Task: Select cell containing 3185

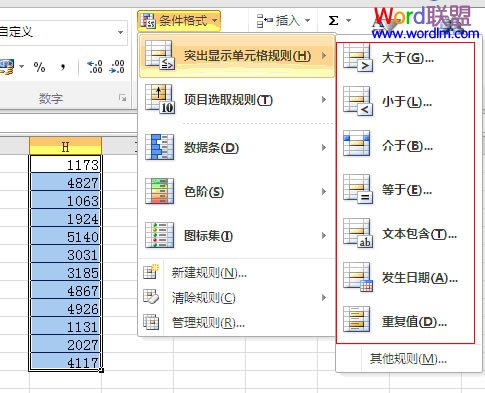Action: point(65,272)
